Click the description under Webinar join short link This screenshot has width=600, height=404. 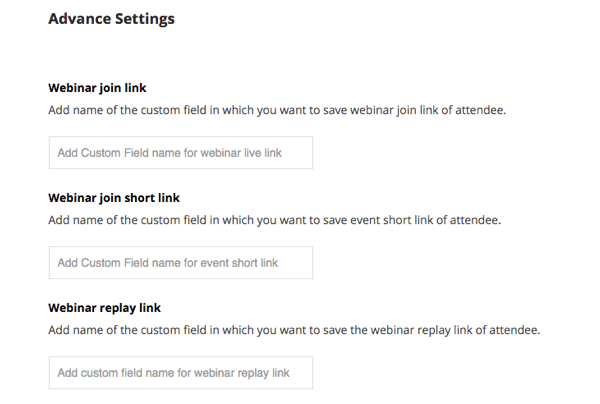point(274,219)
